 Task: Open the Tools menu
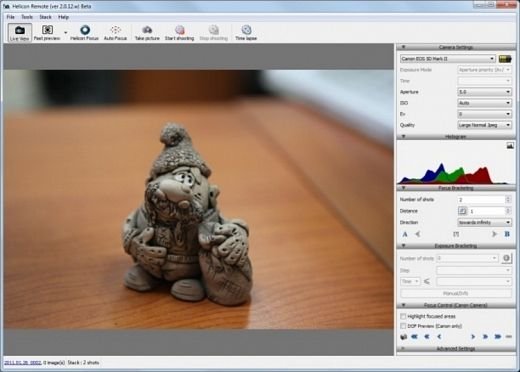click(27, 17)
